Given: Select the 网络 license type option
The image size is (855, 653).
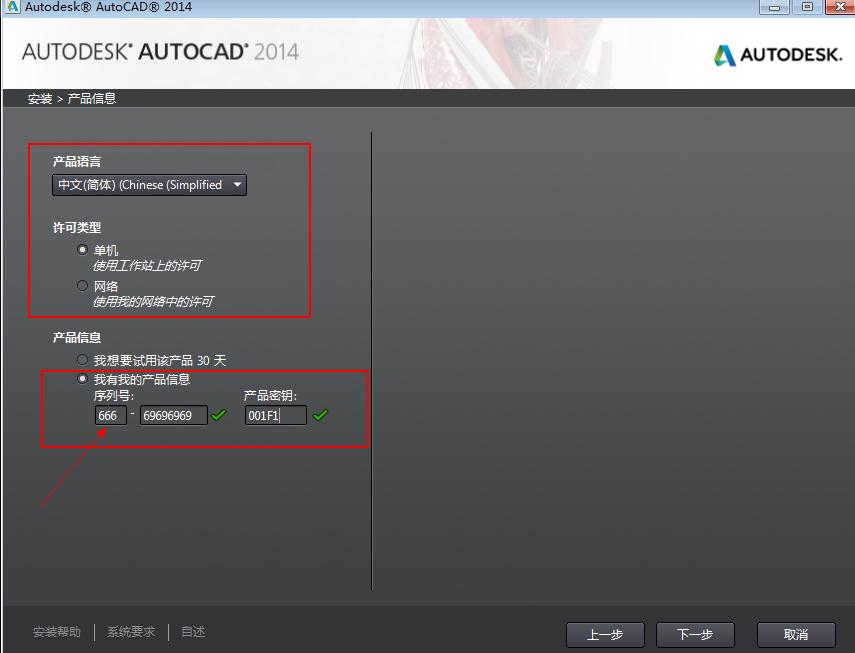Looking at the screenshot, I should tap(82, 285).
